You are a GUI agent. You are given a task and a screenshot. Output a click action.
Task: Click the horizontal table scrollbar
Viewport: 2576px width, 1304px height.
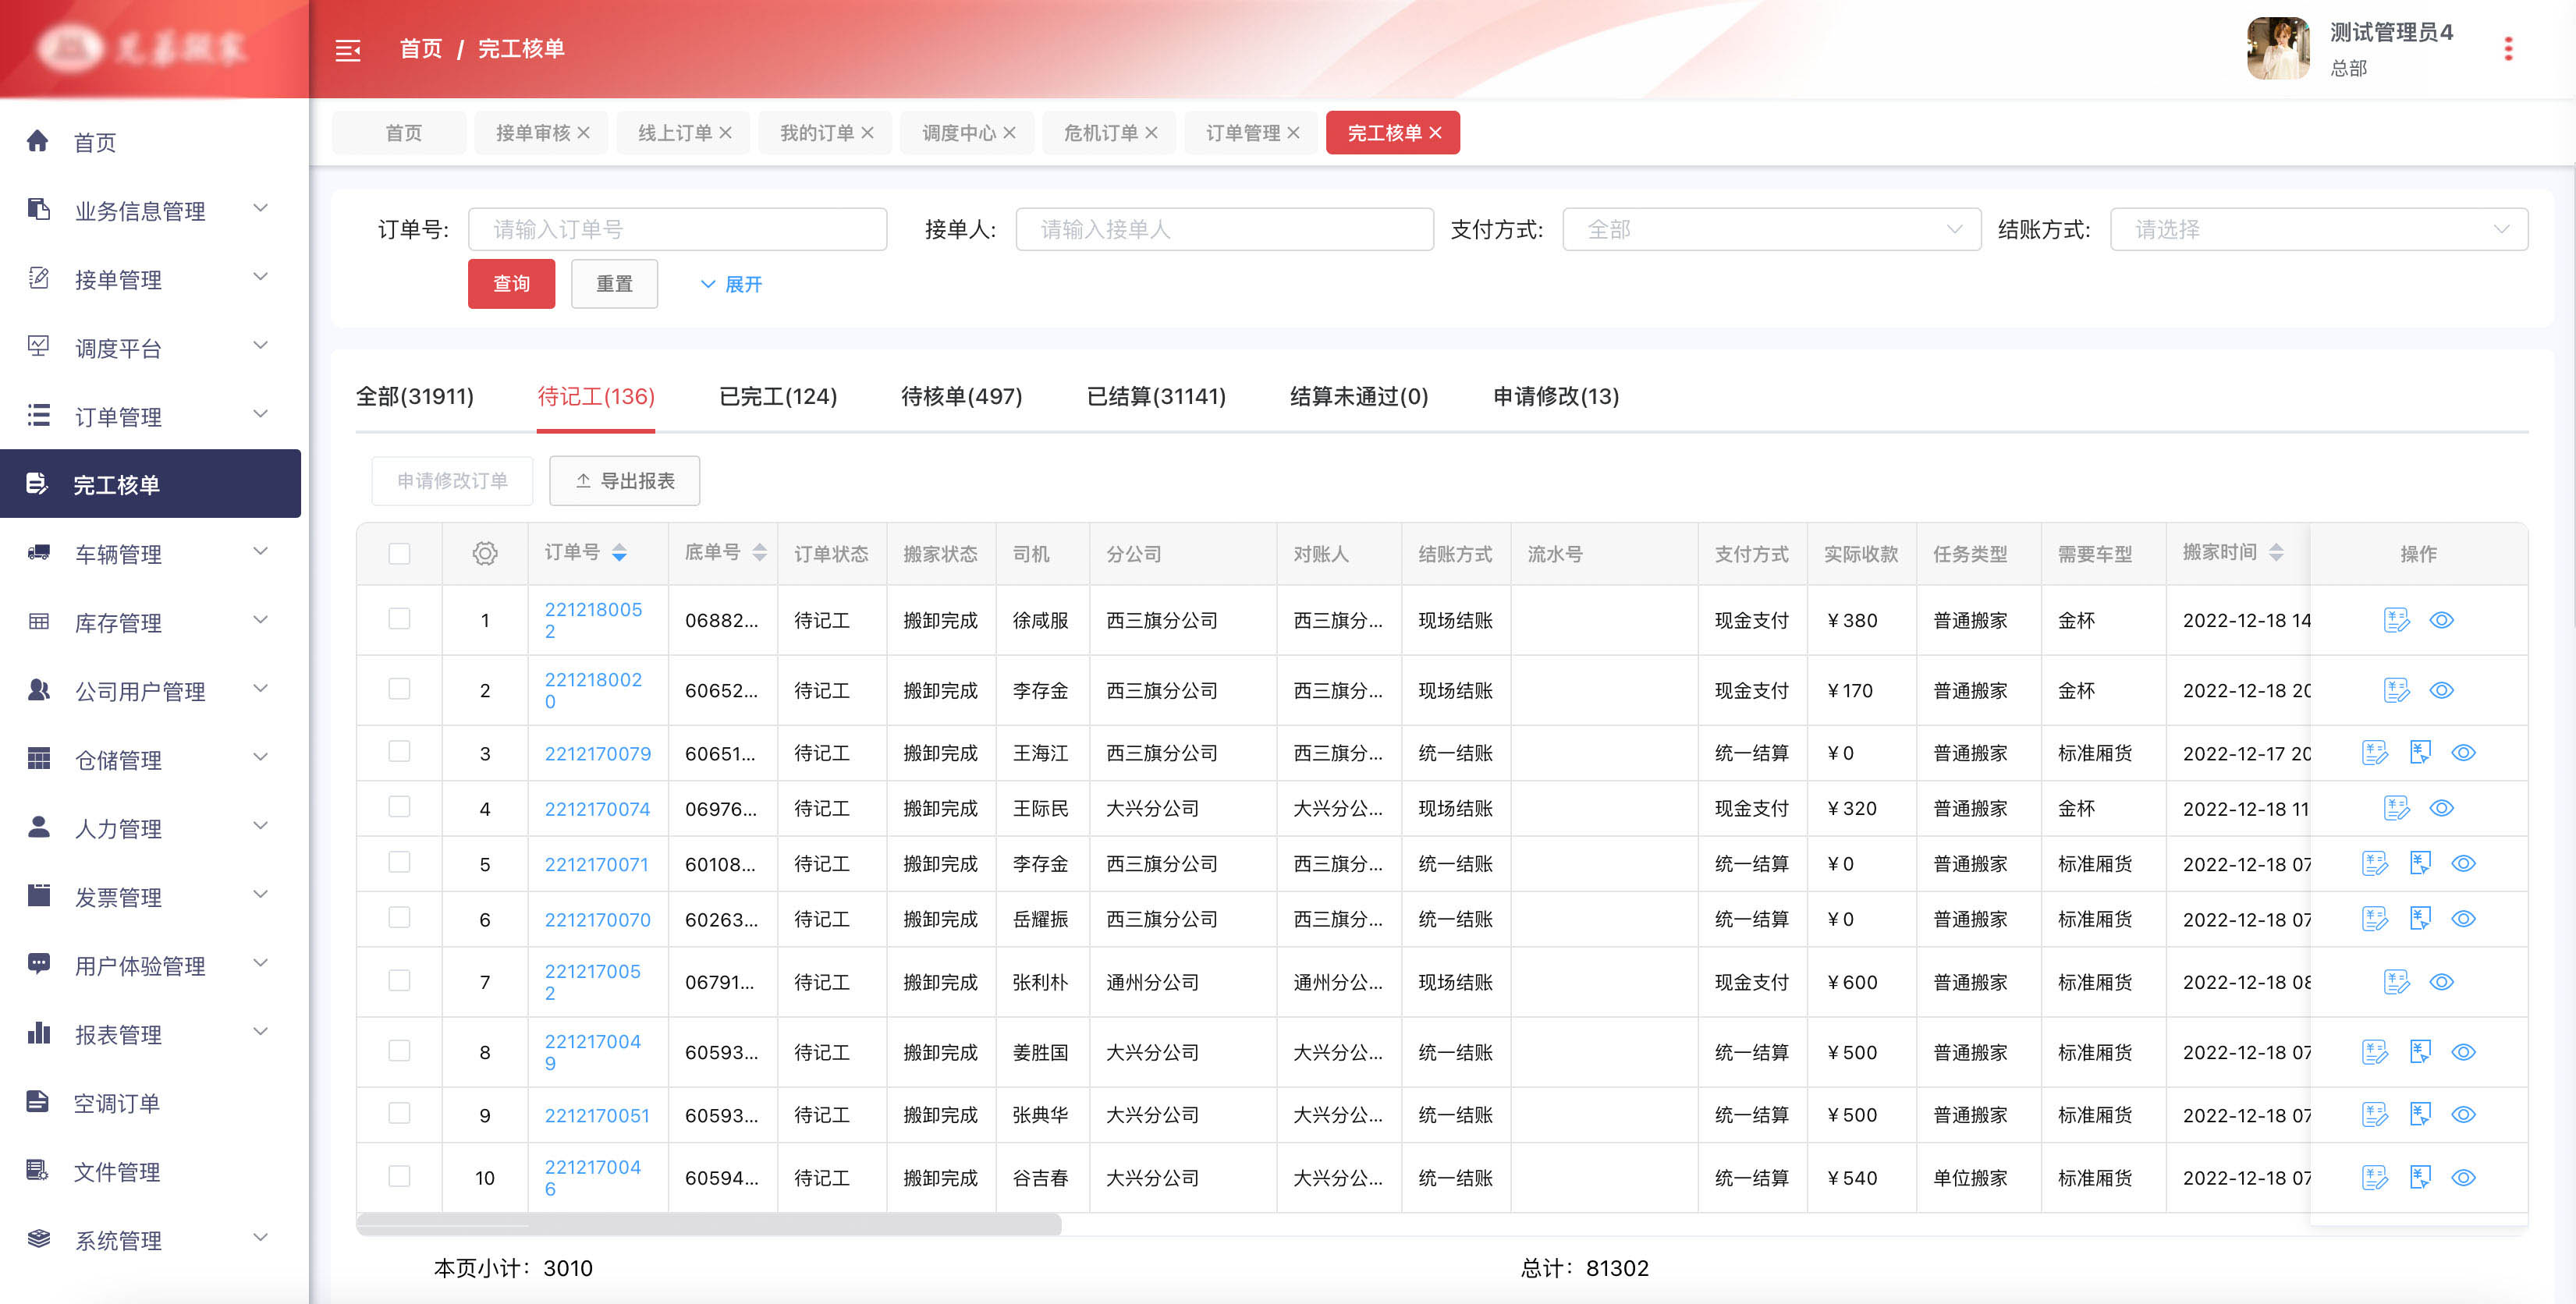(708, 1225)
